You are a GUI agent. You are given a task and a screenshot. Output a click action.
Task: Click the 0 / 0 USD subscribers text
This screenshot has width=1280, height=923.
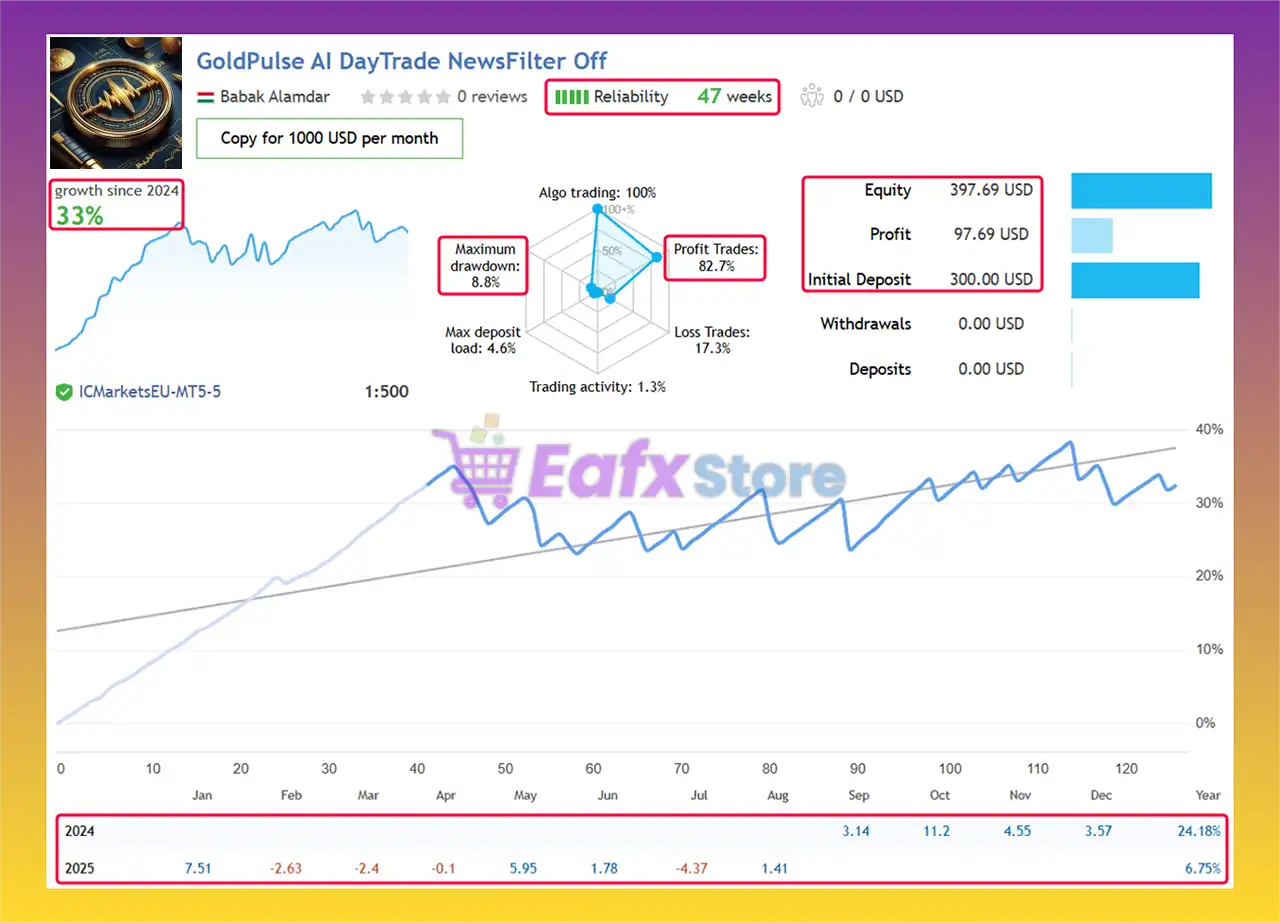click(867, 97)
